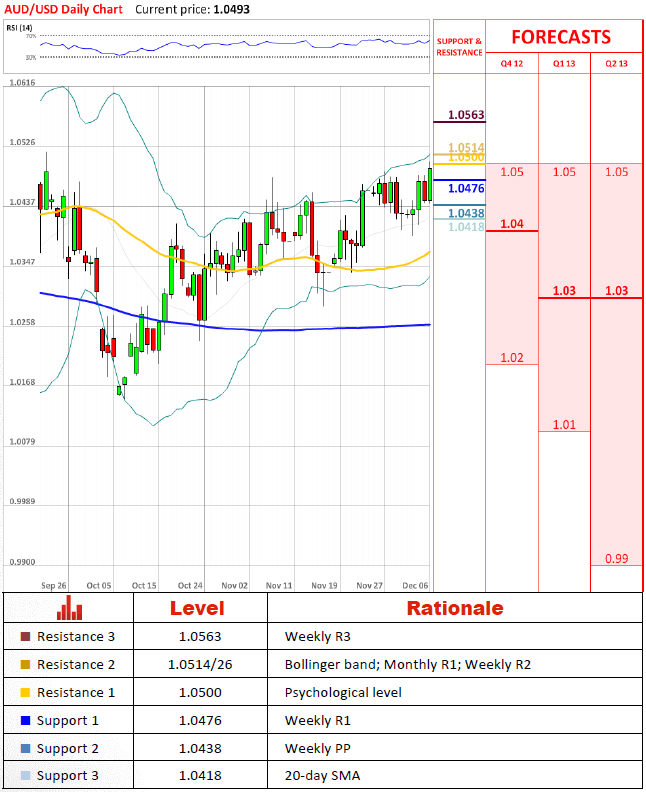Open the Q4 12 forecast column header
646x792 pixels.
click(512, 62)
